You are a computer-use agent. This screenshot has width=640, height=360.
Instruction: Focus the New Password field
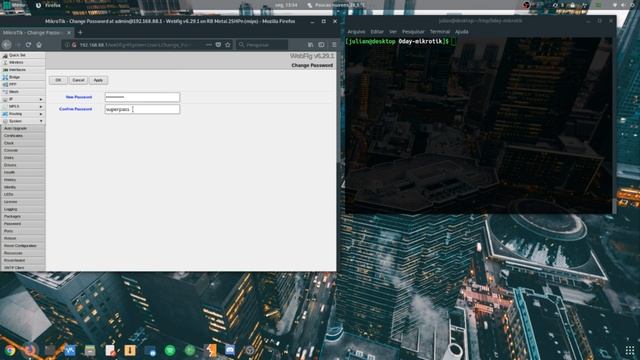pos(142,97)
